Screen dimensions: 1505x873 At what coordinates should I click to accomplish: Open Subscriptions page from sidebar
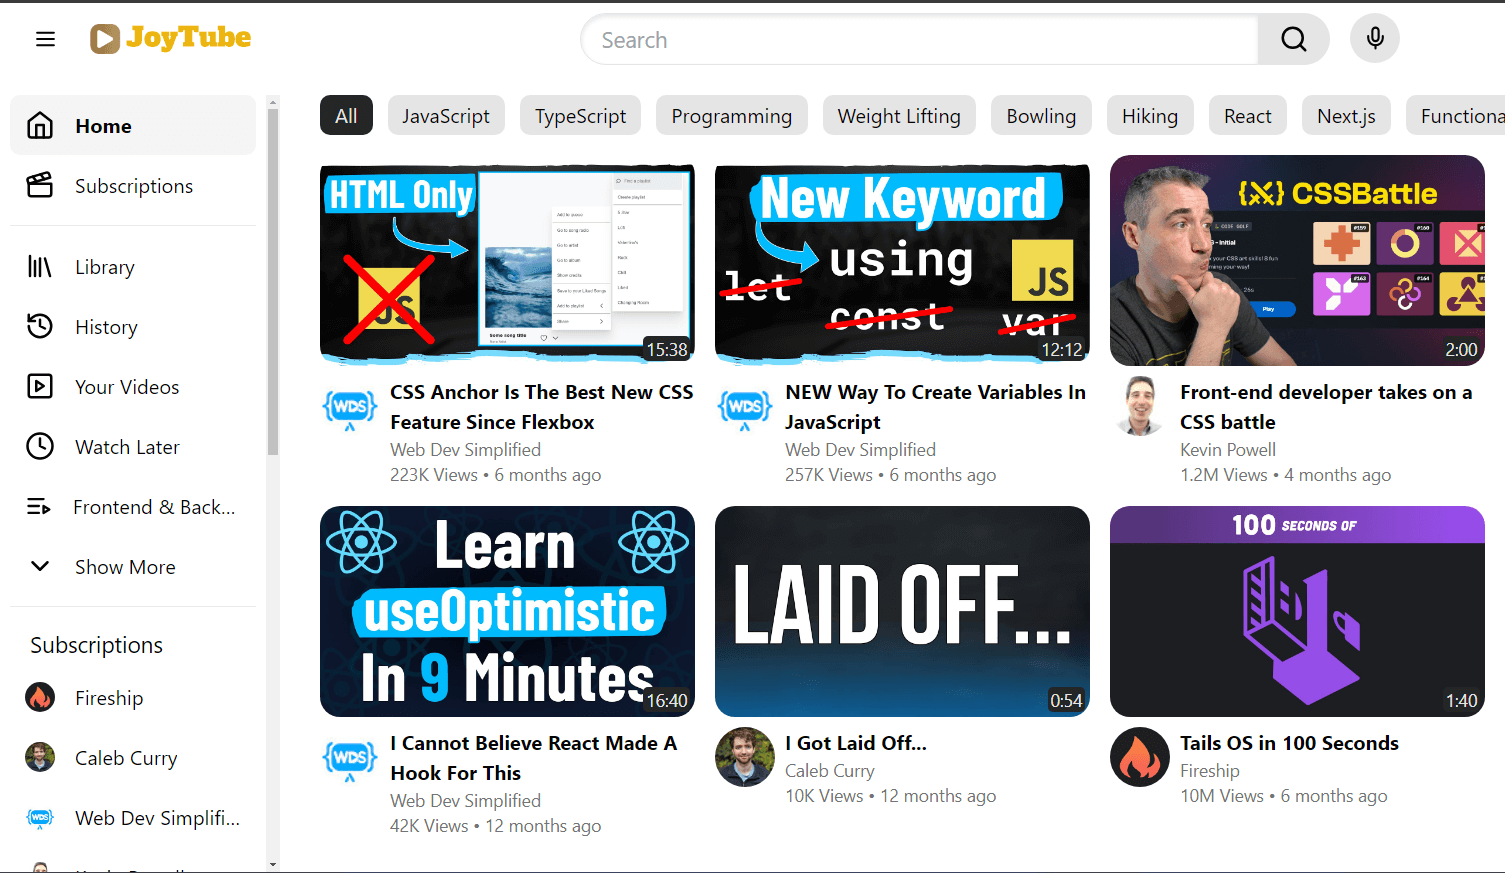coord(134,186)
